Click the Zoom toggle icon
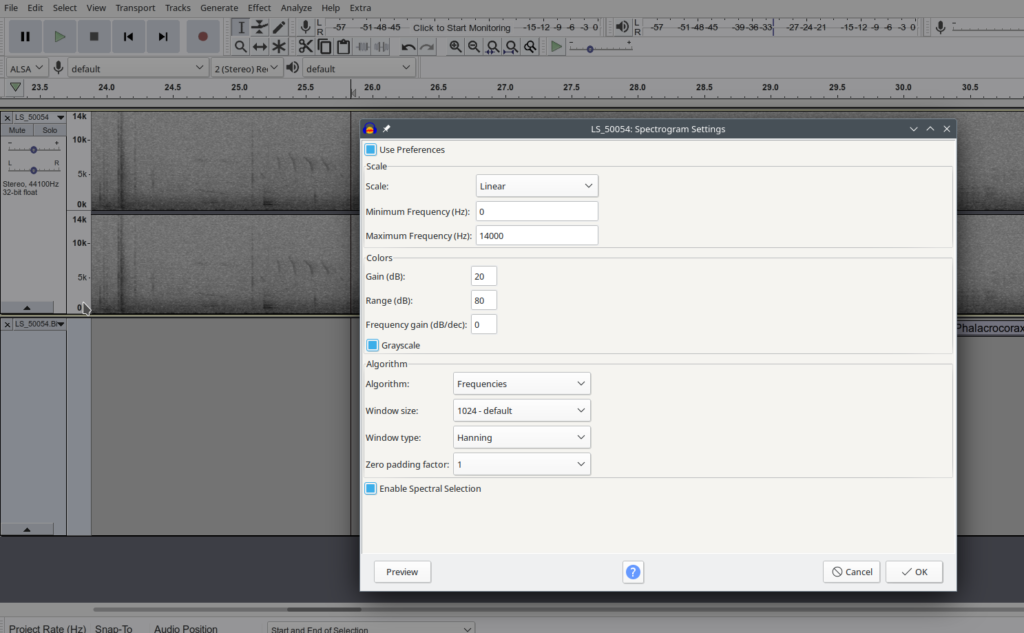This screenshot has width=1024, height=633. coord(530,46)
